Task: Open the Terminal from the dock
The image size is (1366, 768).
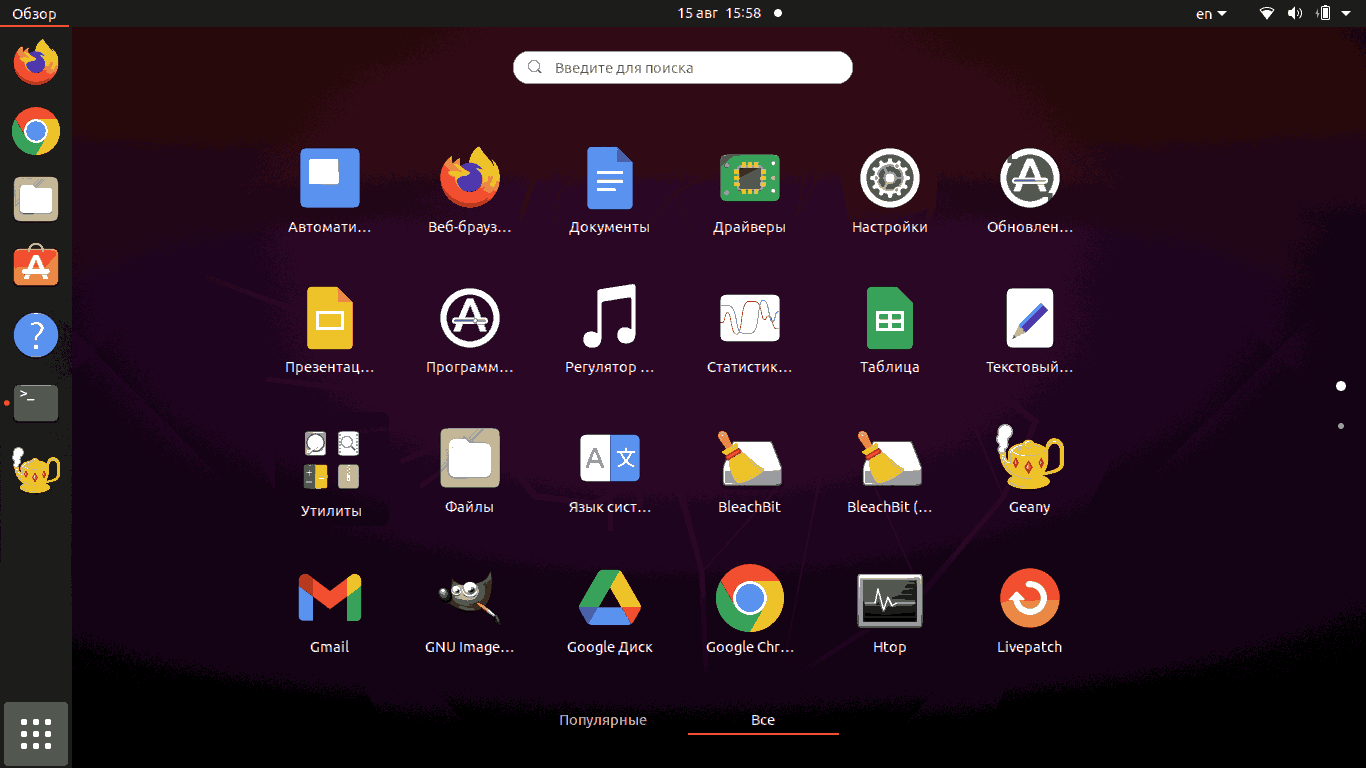Action: [36, 402]
